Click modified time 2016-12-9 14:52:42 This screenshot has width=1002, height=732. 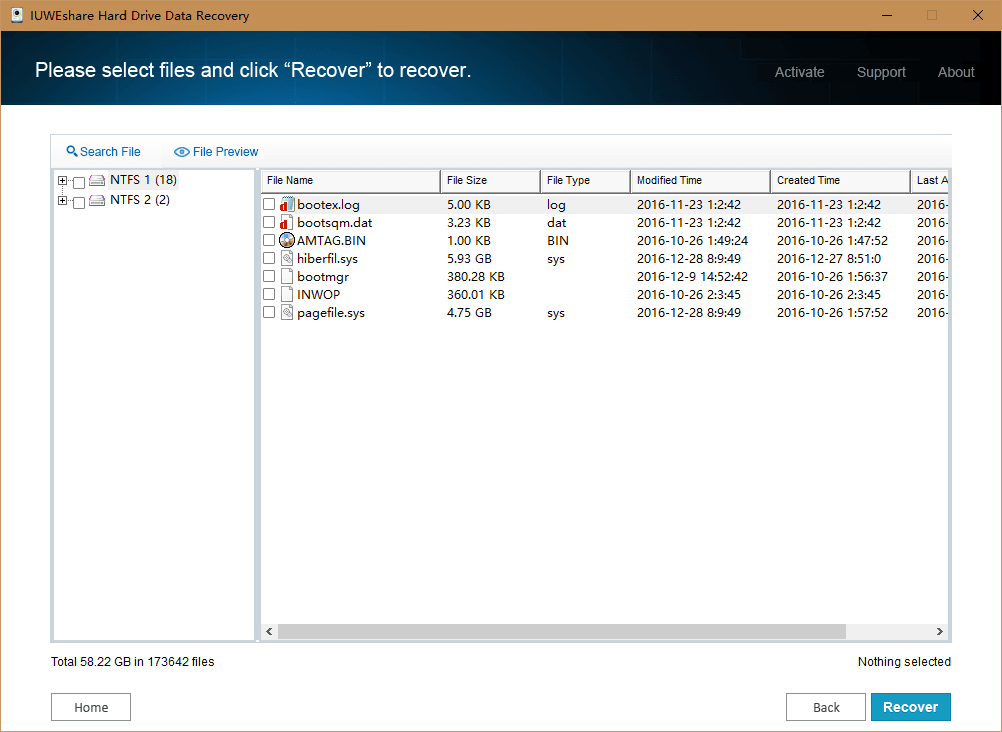(x=692, y=276)
